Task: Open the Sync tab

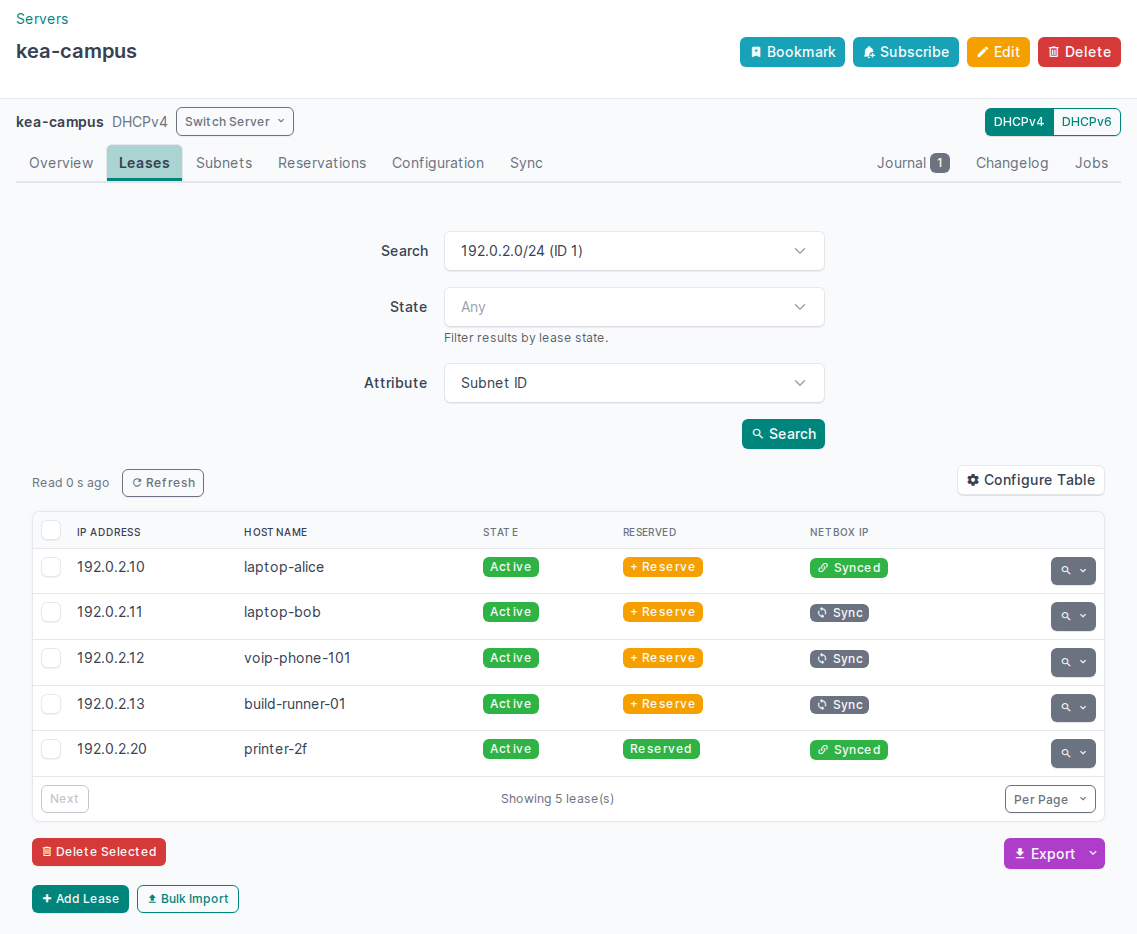Action: coord(526,163)
